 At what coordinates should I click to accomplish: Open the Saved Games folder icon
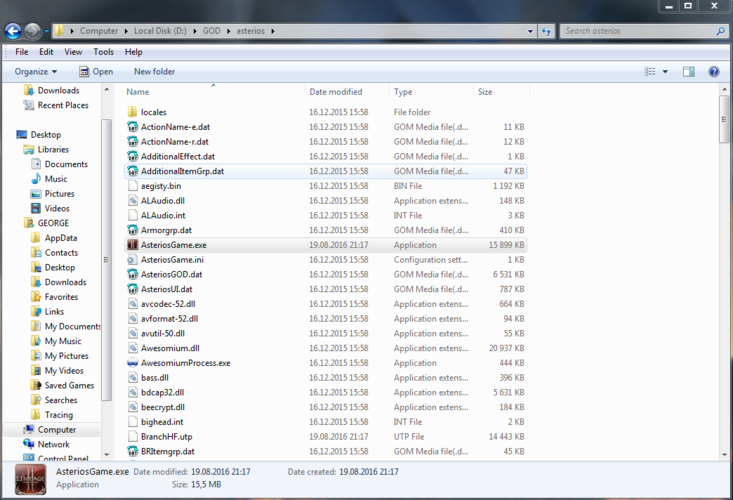pyautogui.click(x=36, y=385)
